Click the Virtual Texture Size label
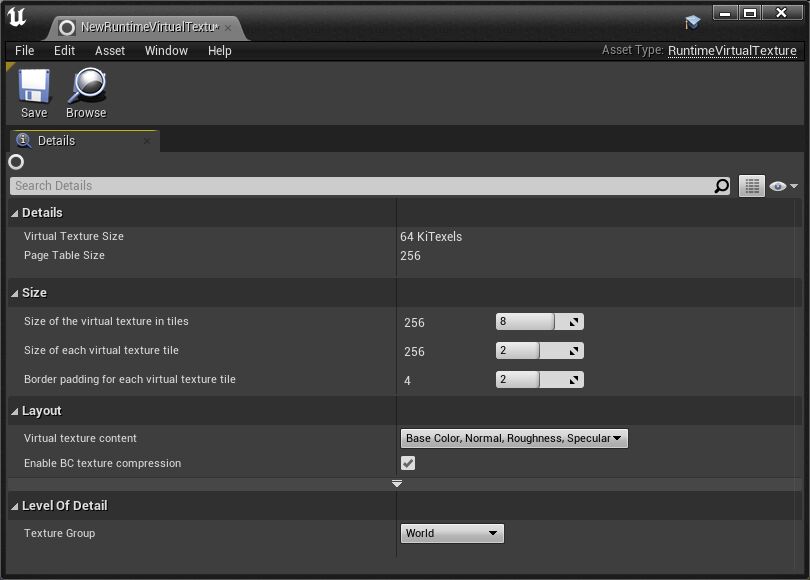This screenshot has height=580, width=810. 74,236
